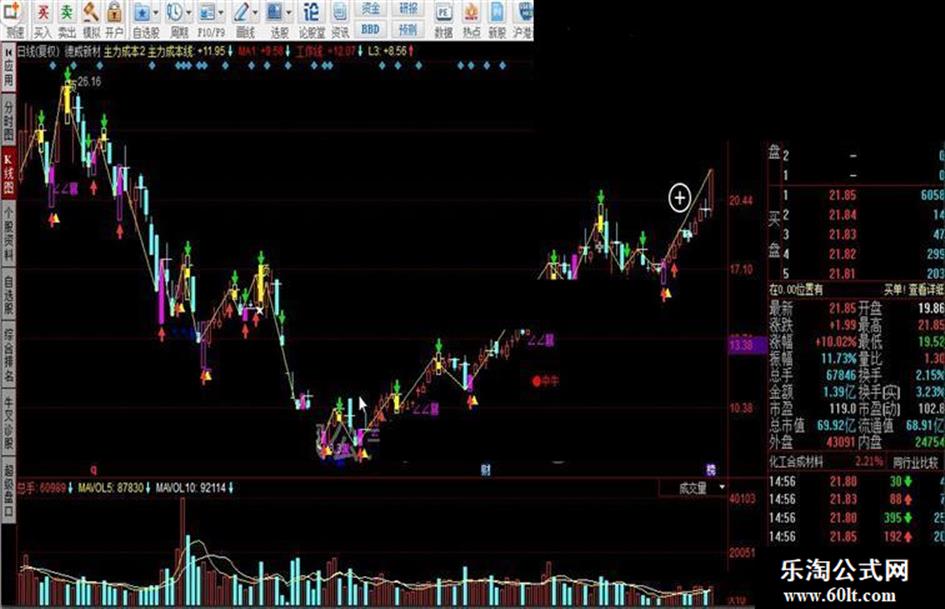Expand the F10/F9 dropdown arrow

(x=221, y=13)
